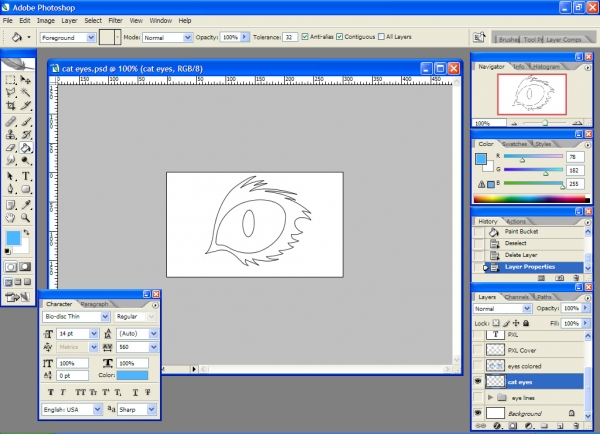The height and width of the screenshot is (434, 600).
Task: Click the Brushes palette well tab
Action: [509, 39]
